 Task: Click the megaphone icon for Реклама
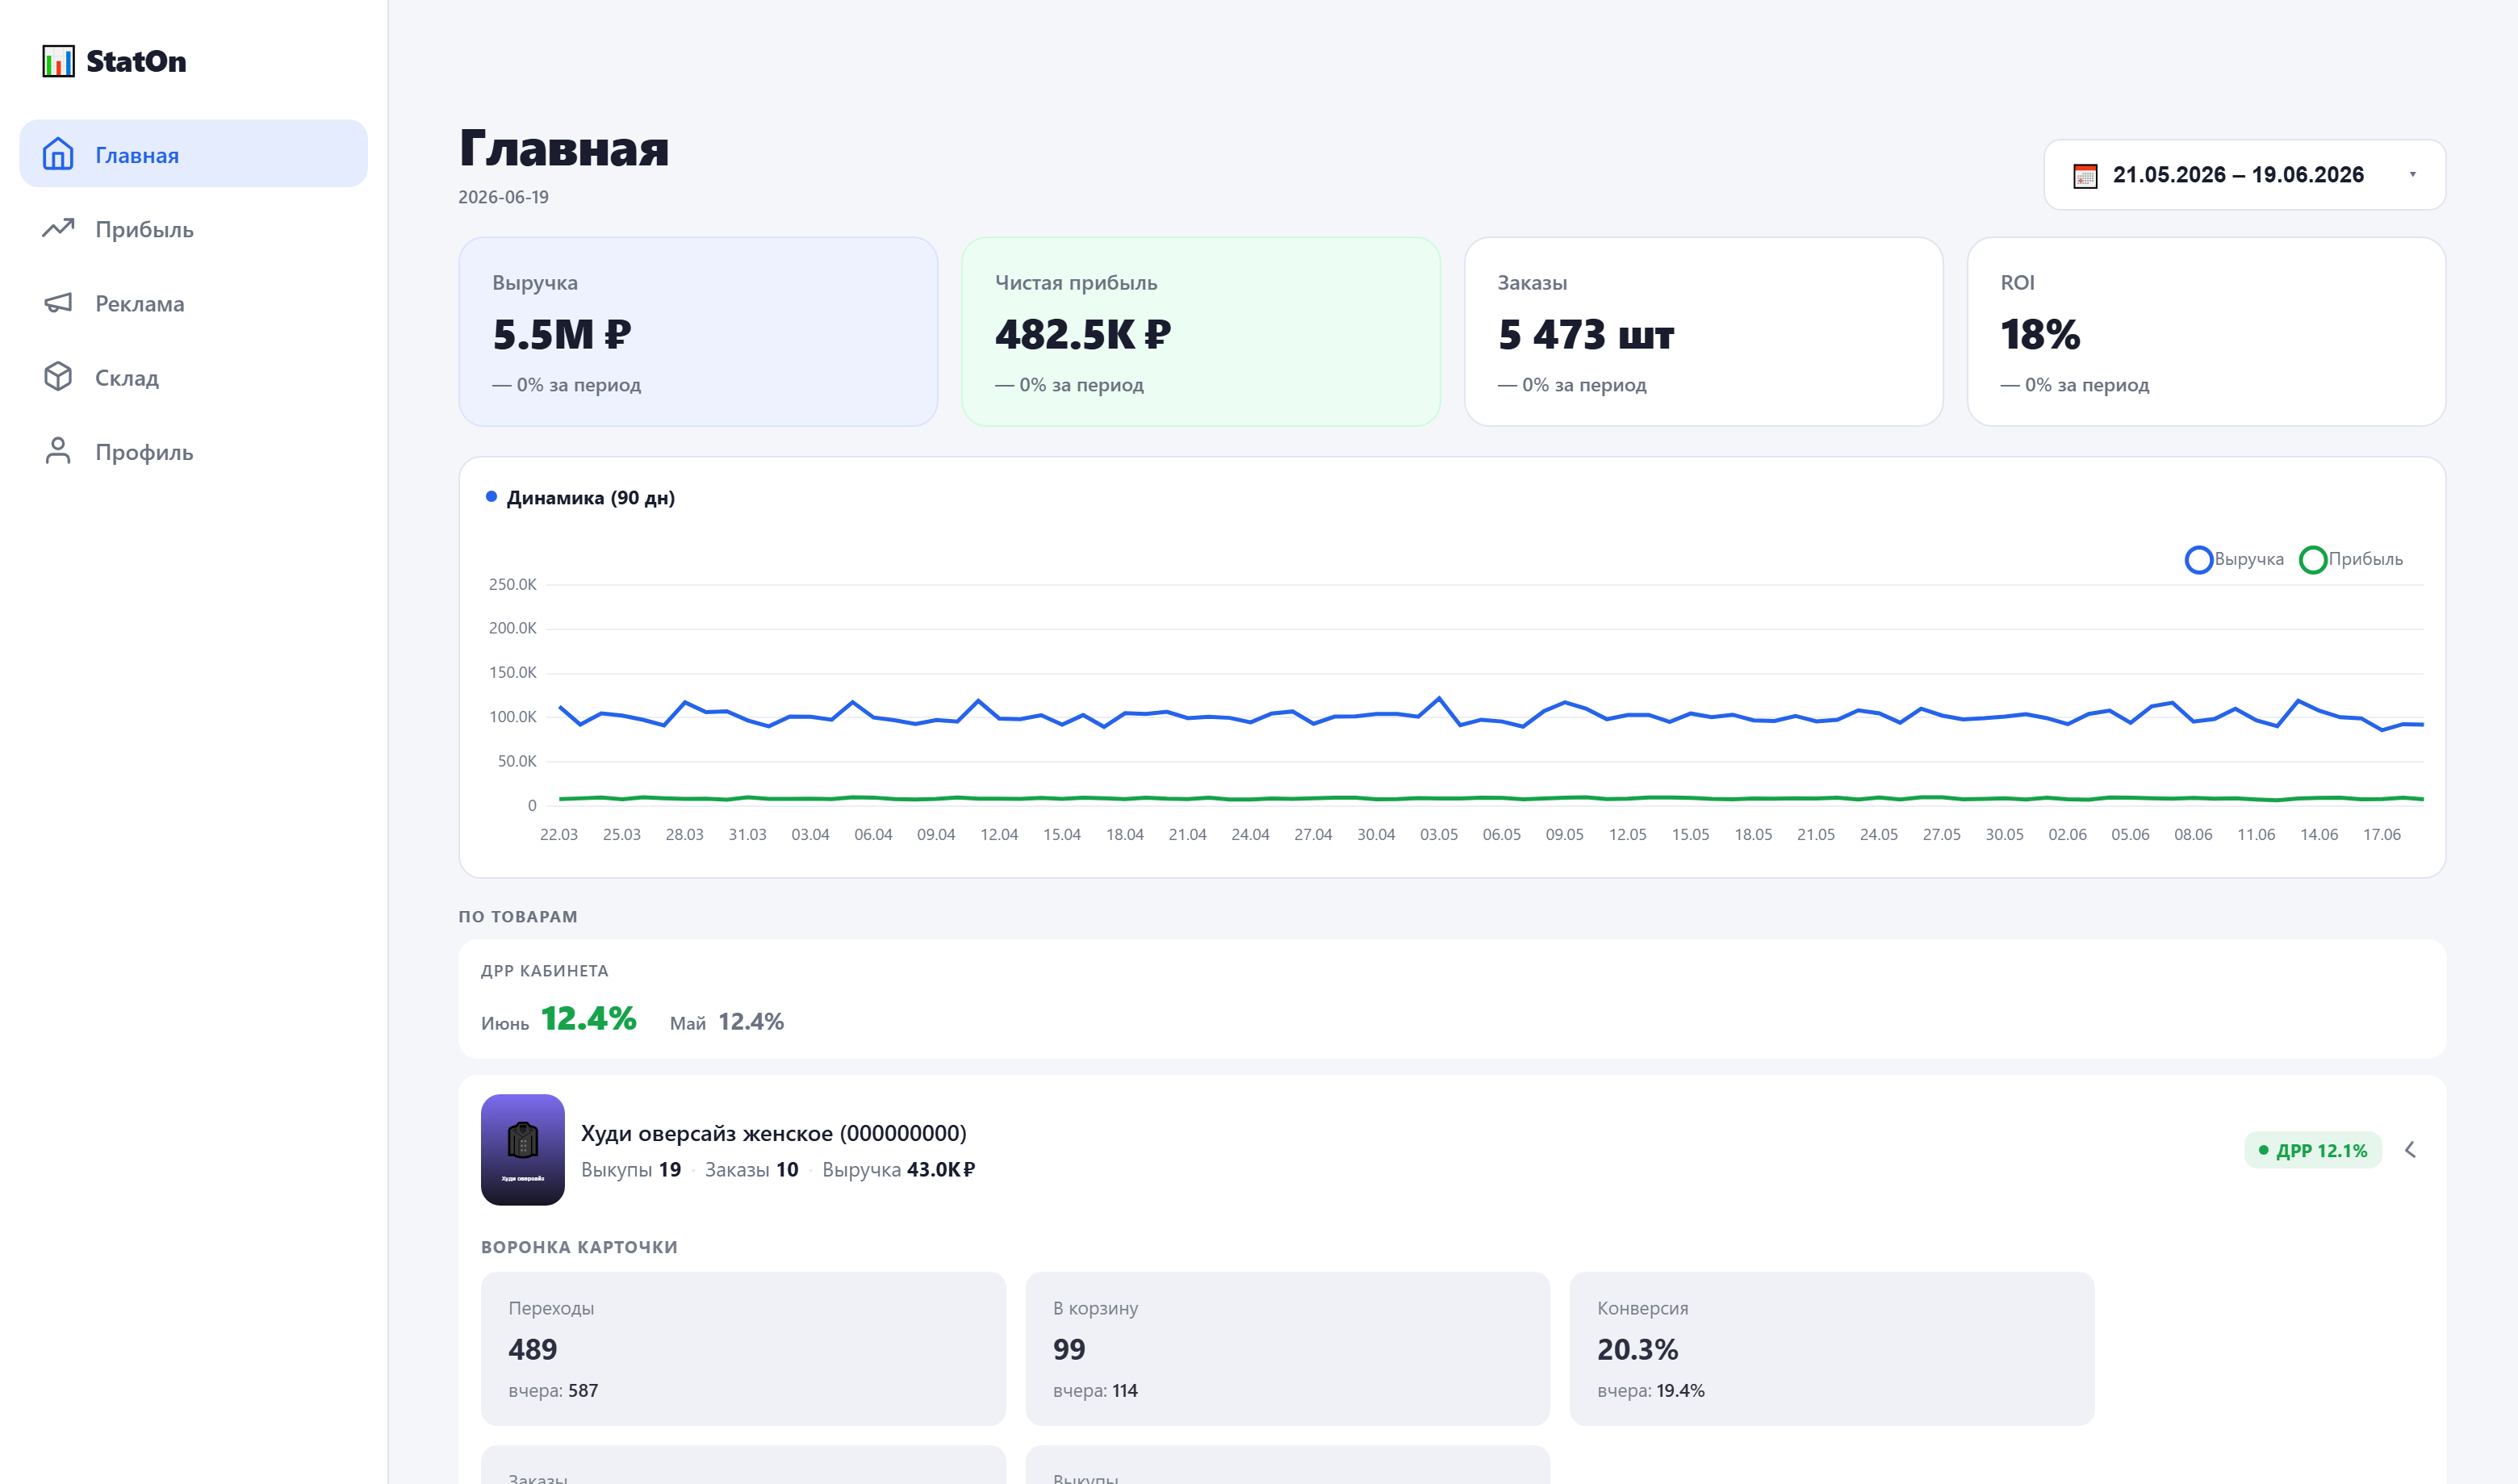[x=58, y=302]
